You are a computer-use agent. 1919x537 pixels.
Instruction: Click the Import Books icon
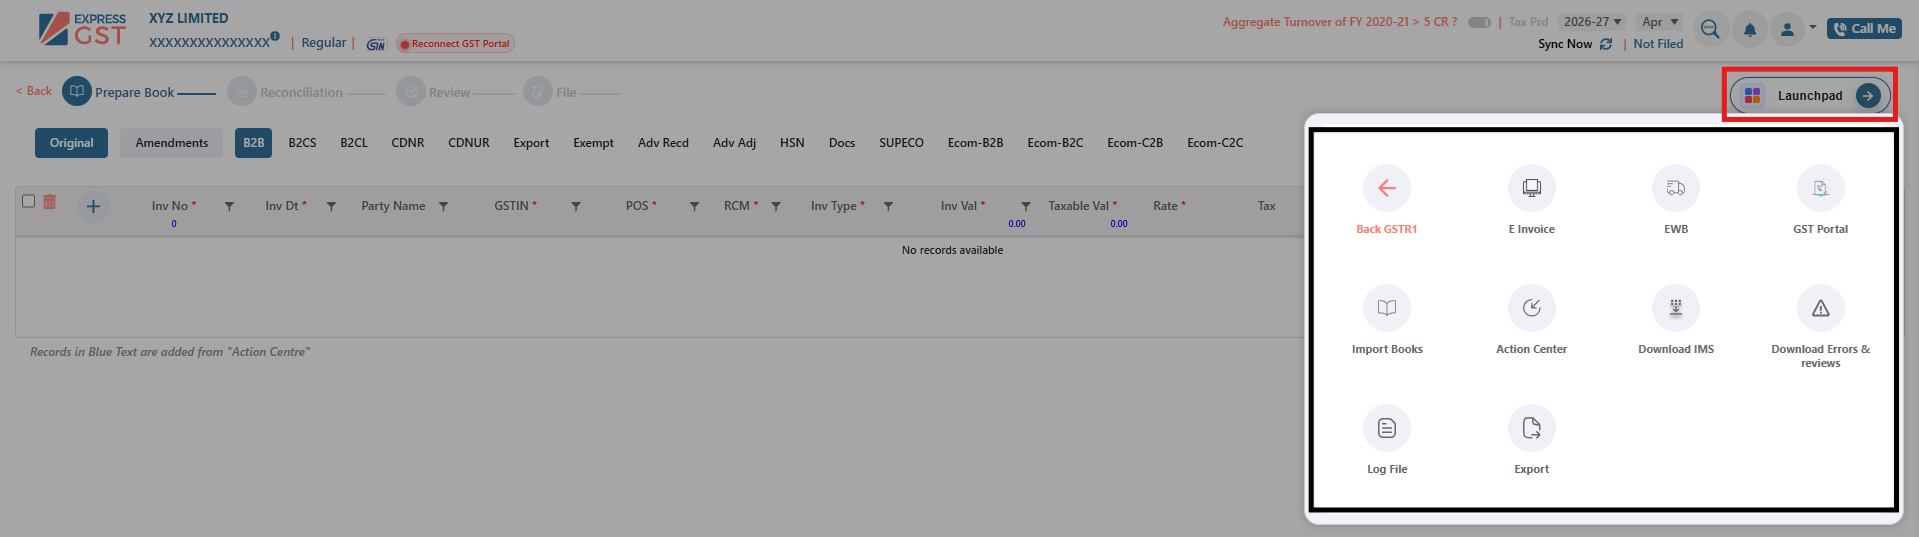1386,308
